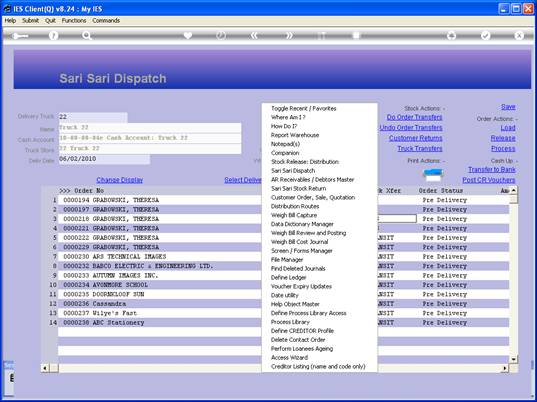Click the Undo Order Transfers link

[x=411, y=128]
